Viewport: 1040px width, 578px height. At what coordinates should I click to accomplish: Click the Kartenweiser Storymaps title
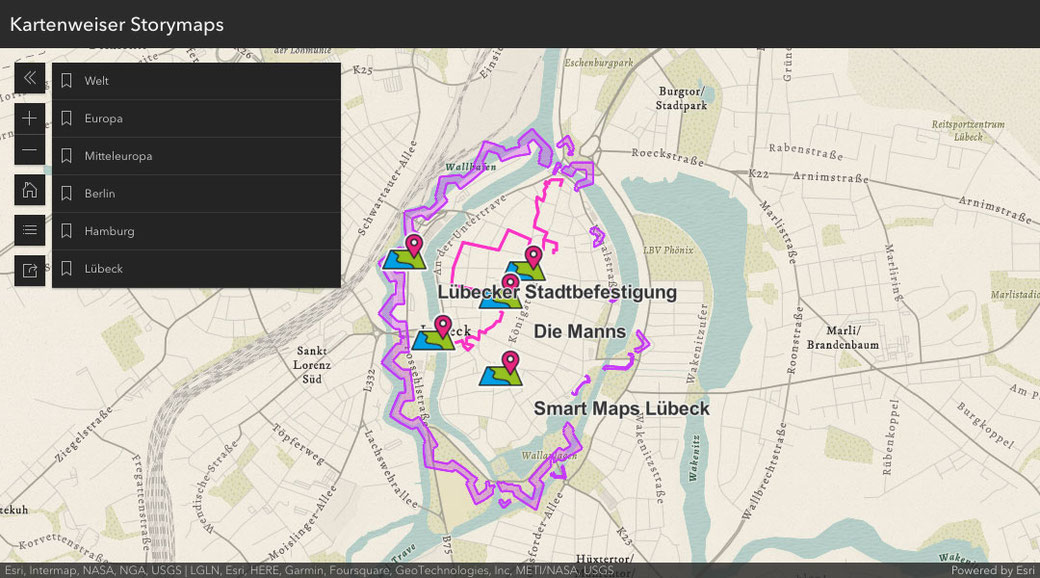[117, 25]
